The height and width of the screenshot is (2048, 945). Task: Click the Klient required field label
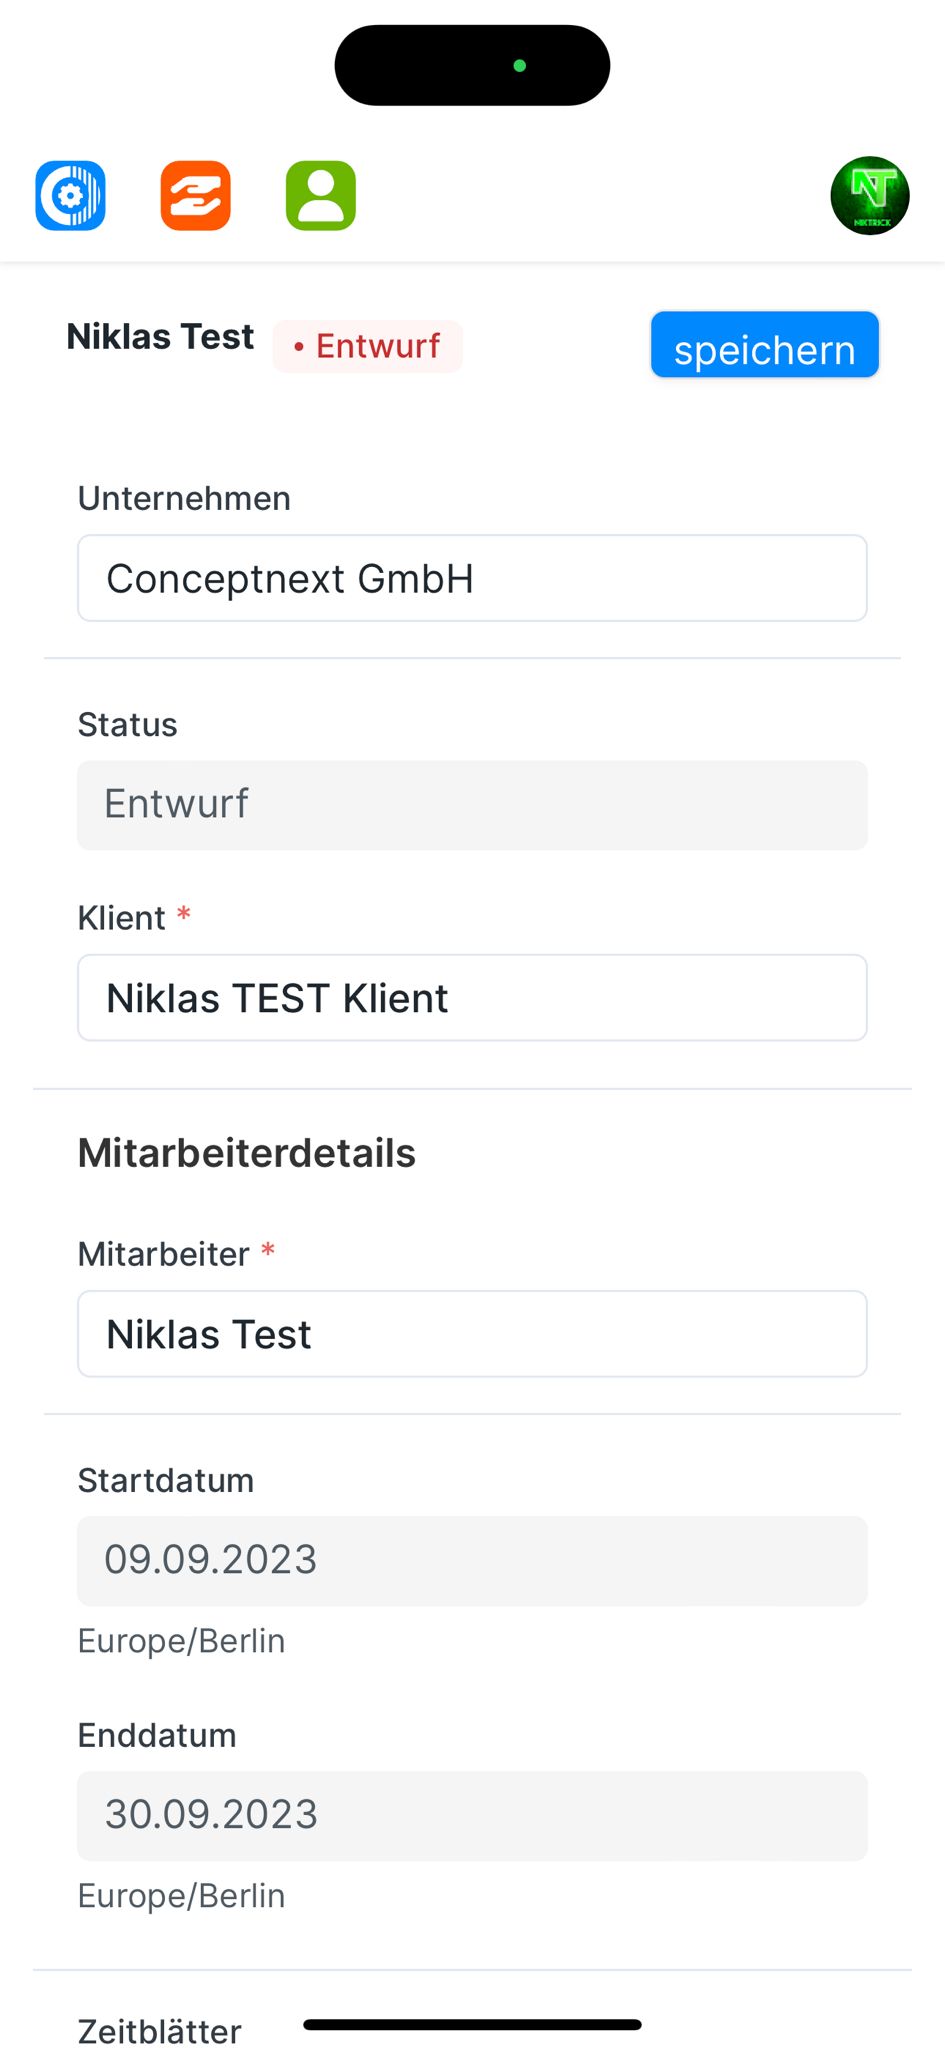coord(122,918)
